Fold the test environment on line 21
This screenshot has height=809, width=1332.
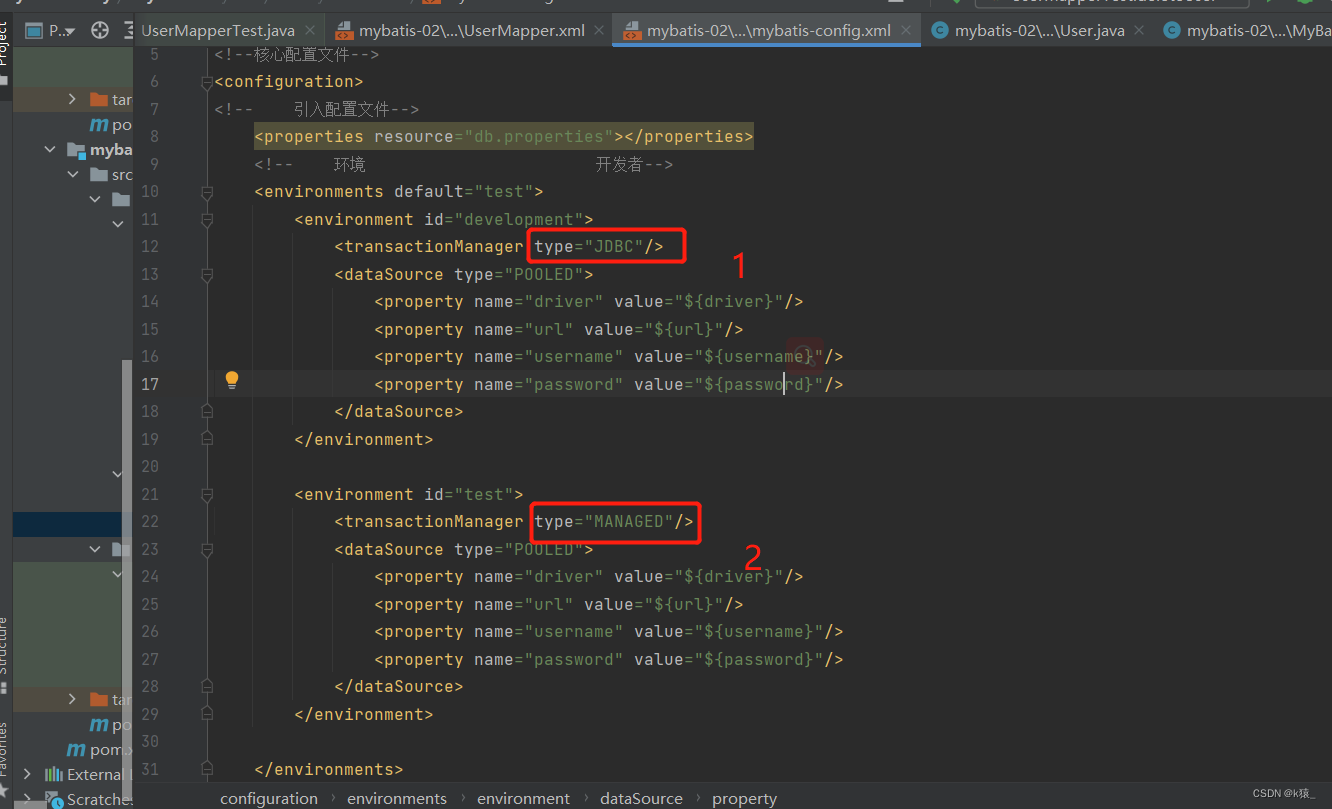tap(207, 494)
